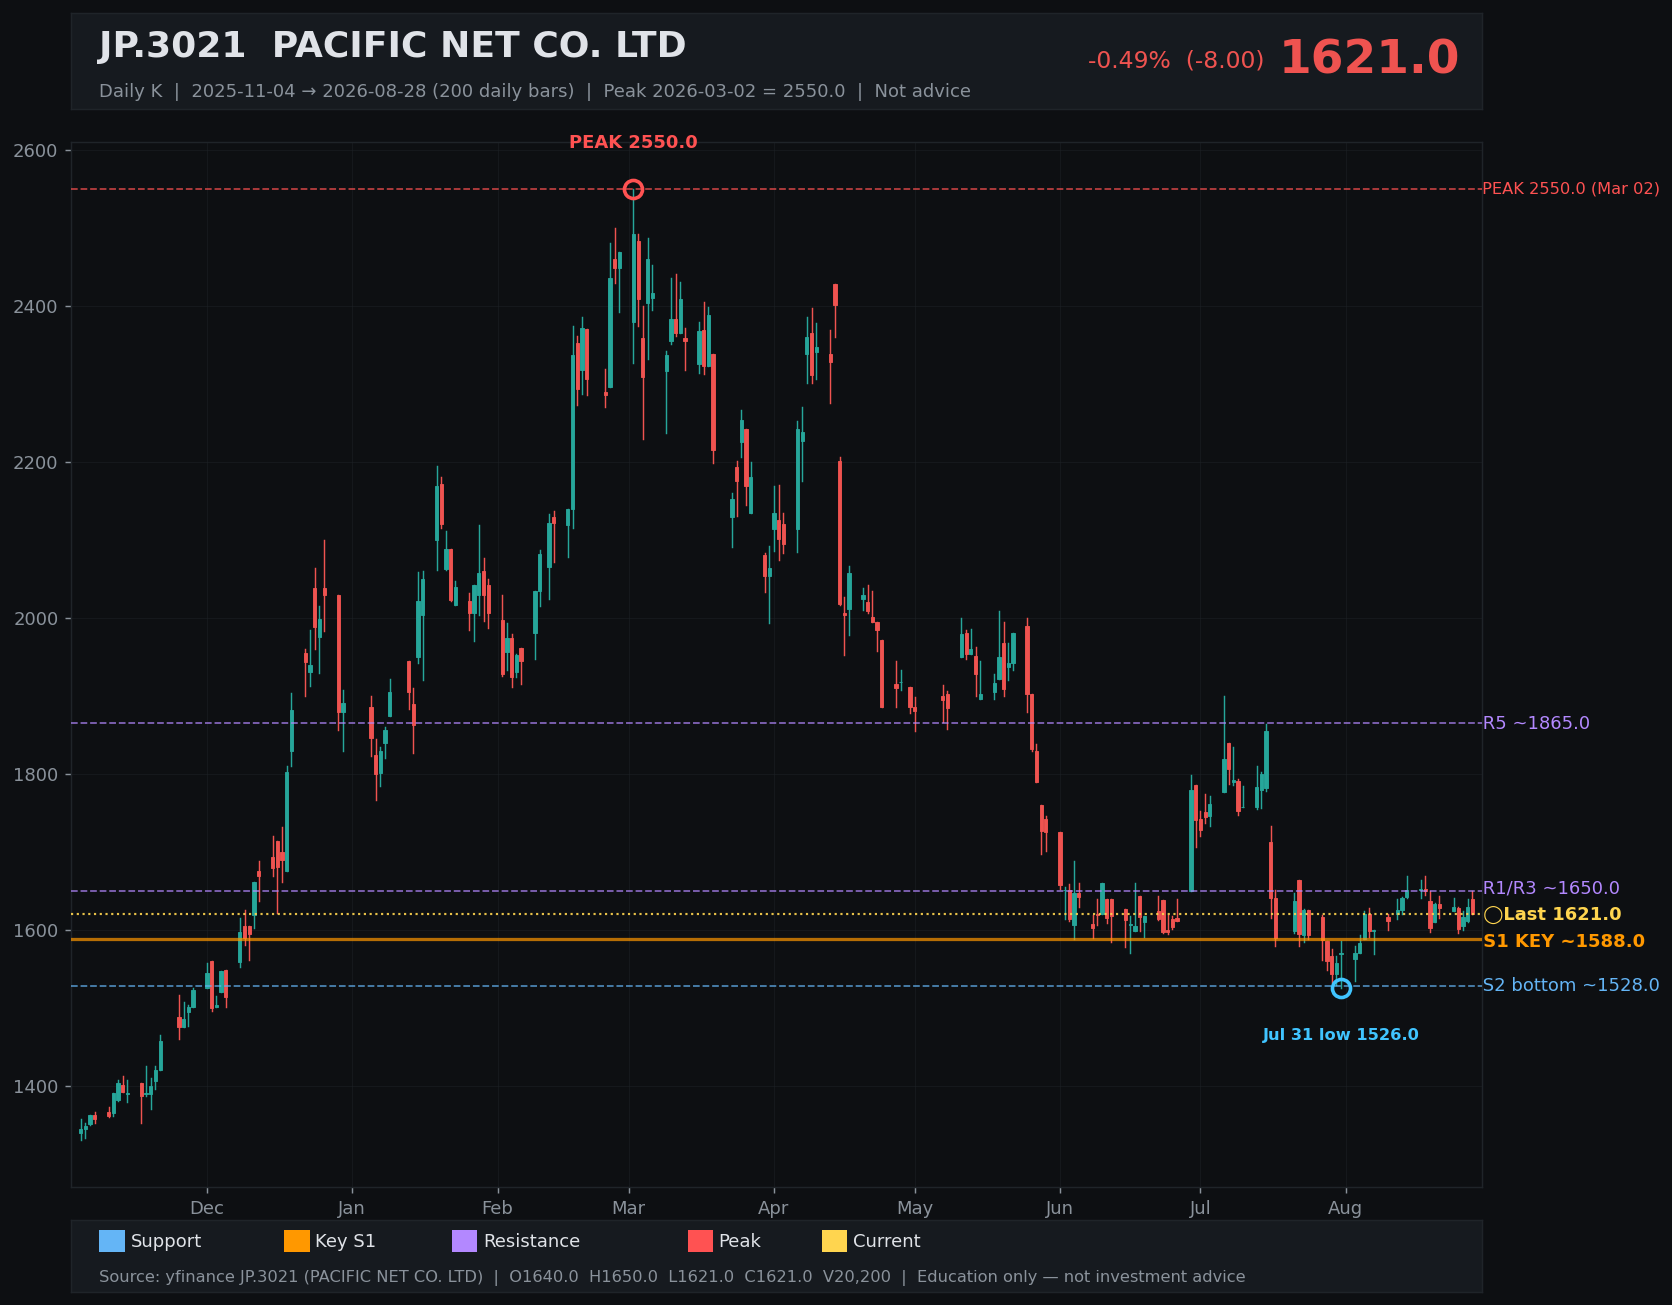Click the "S1 KEY ~1588.0" support label

(1564, 941)
